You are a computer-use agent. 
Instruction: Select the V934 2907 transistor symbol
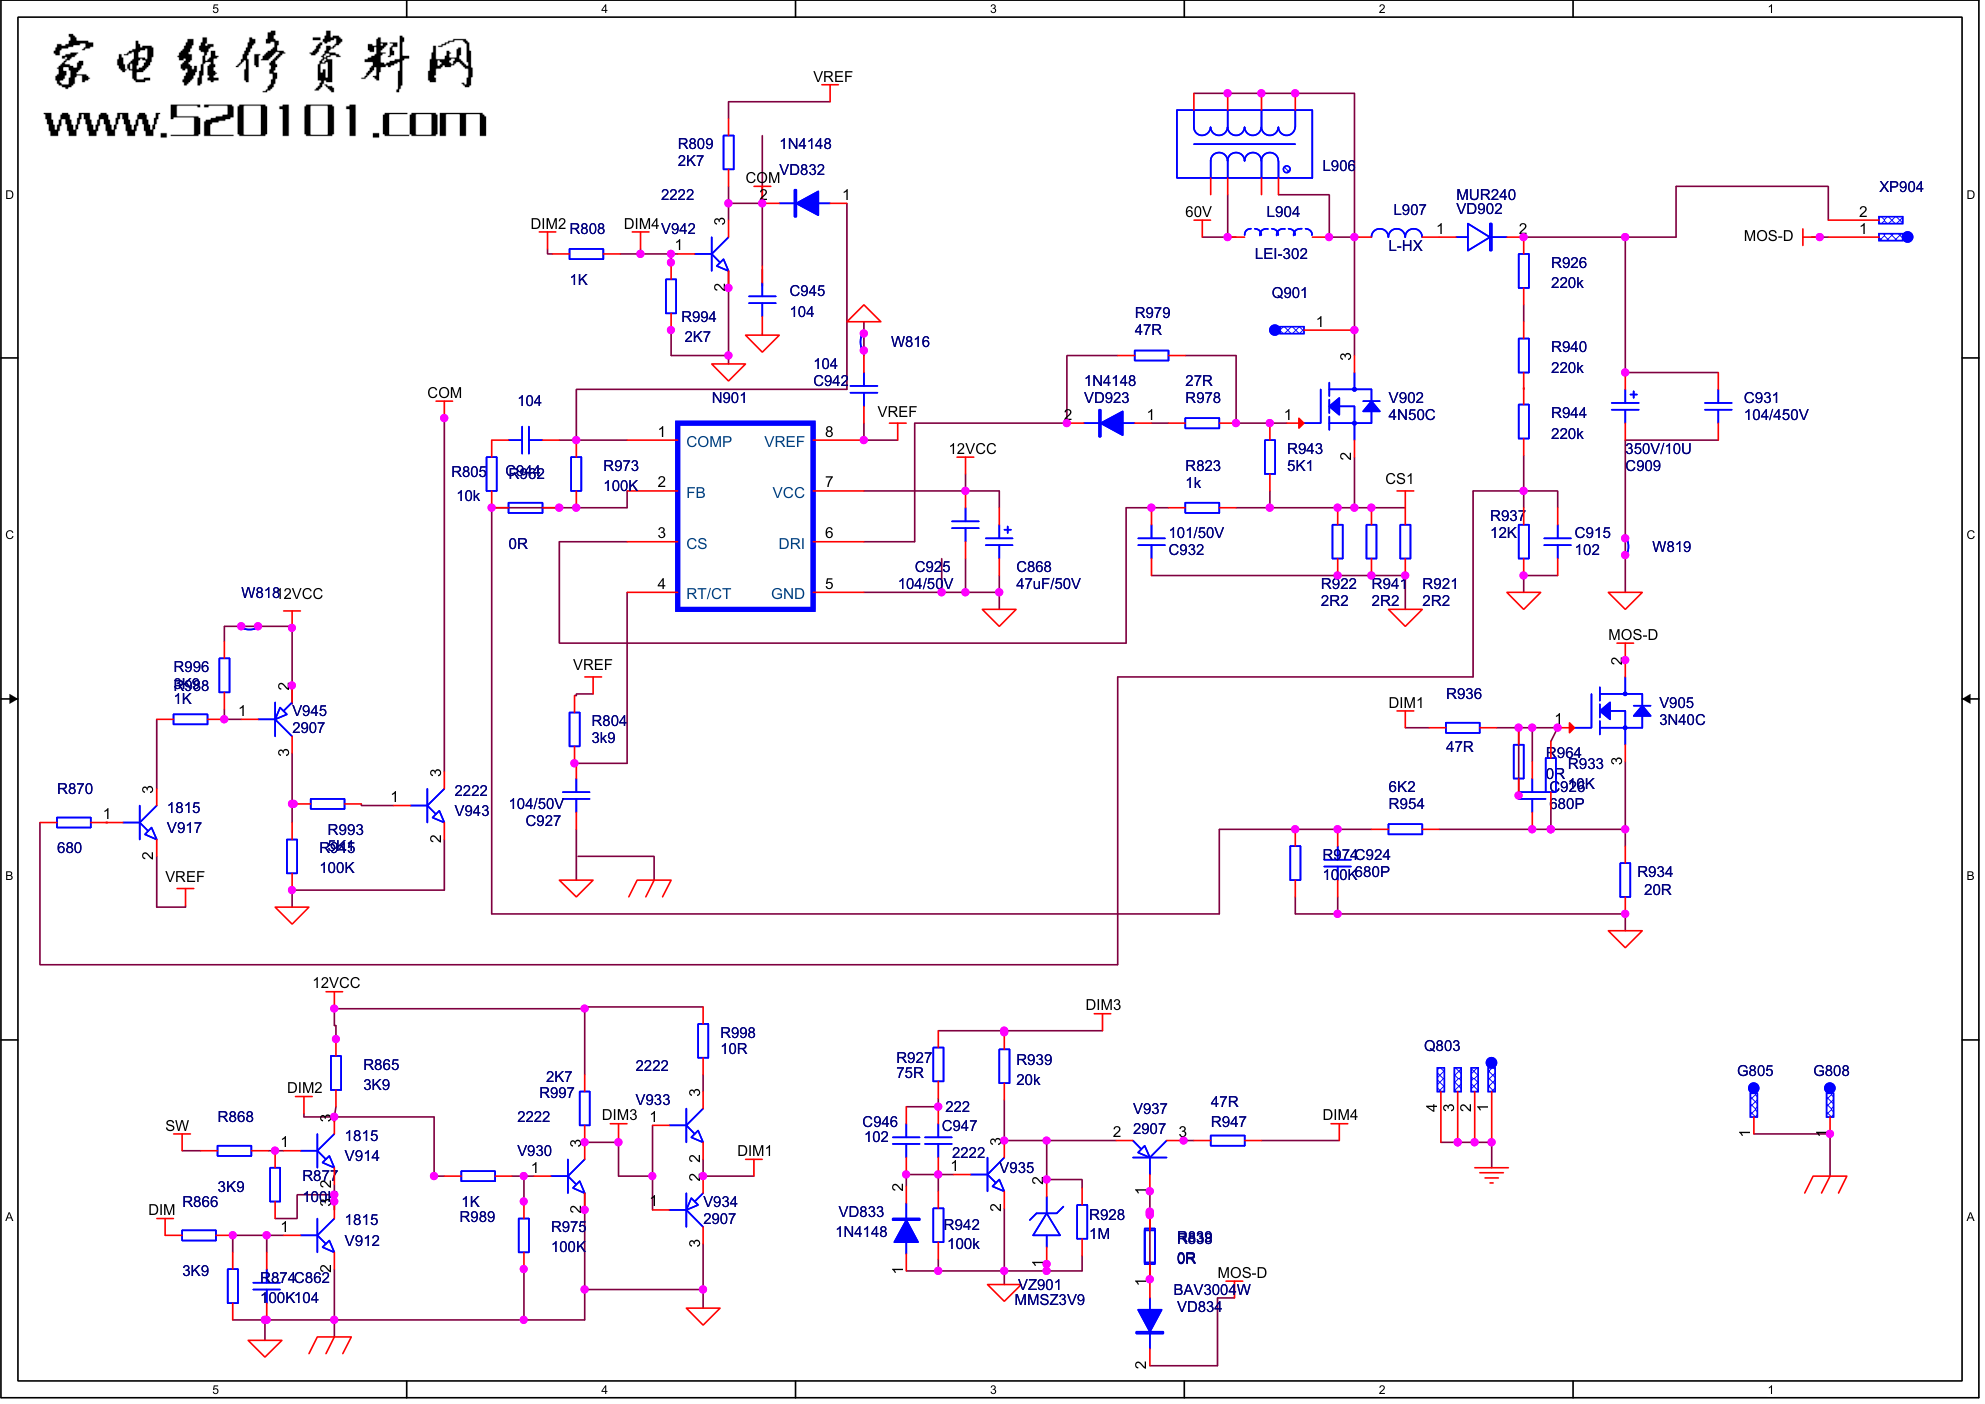tap(693, 1209)
